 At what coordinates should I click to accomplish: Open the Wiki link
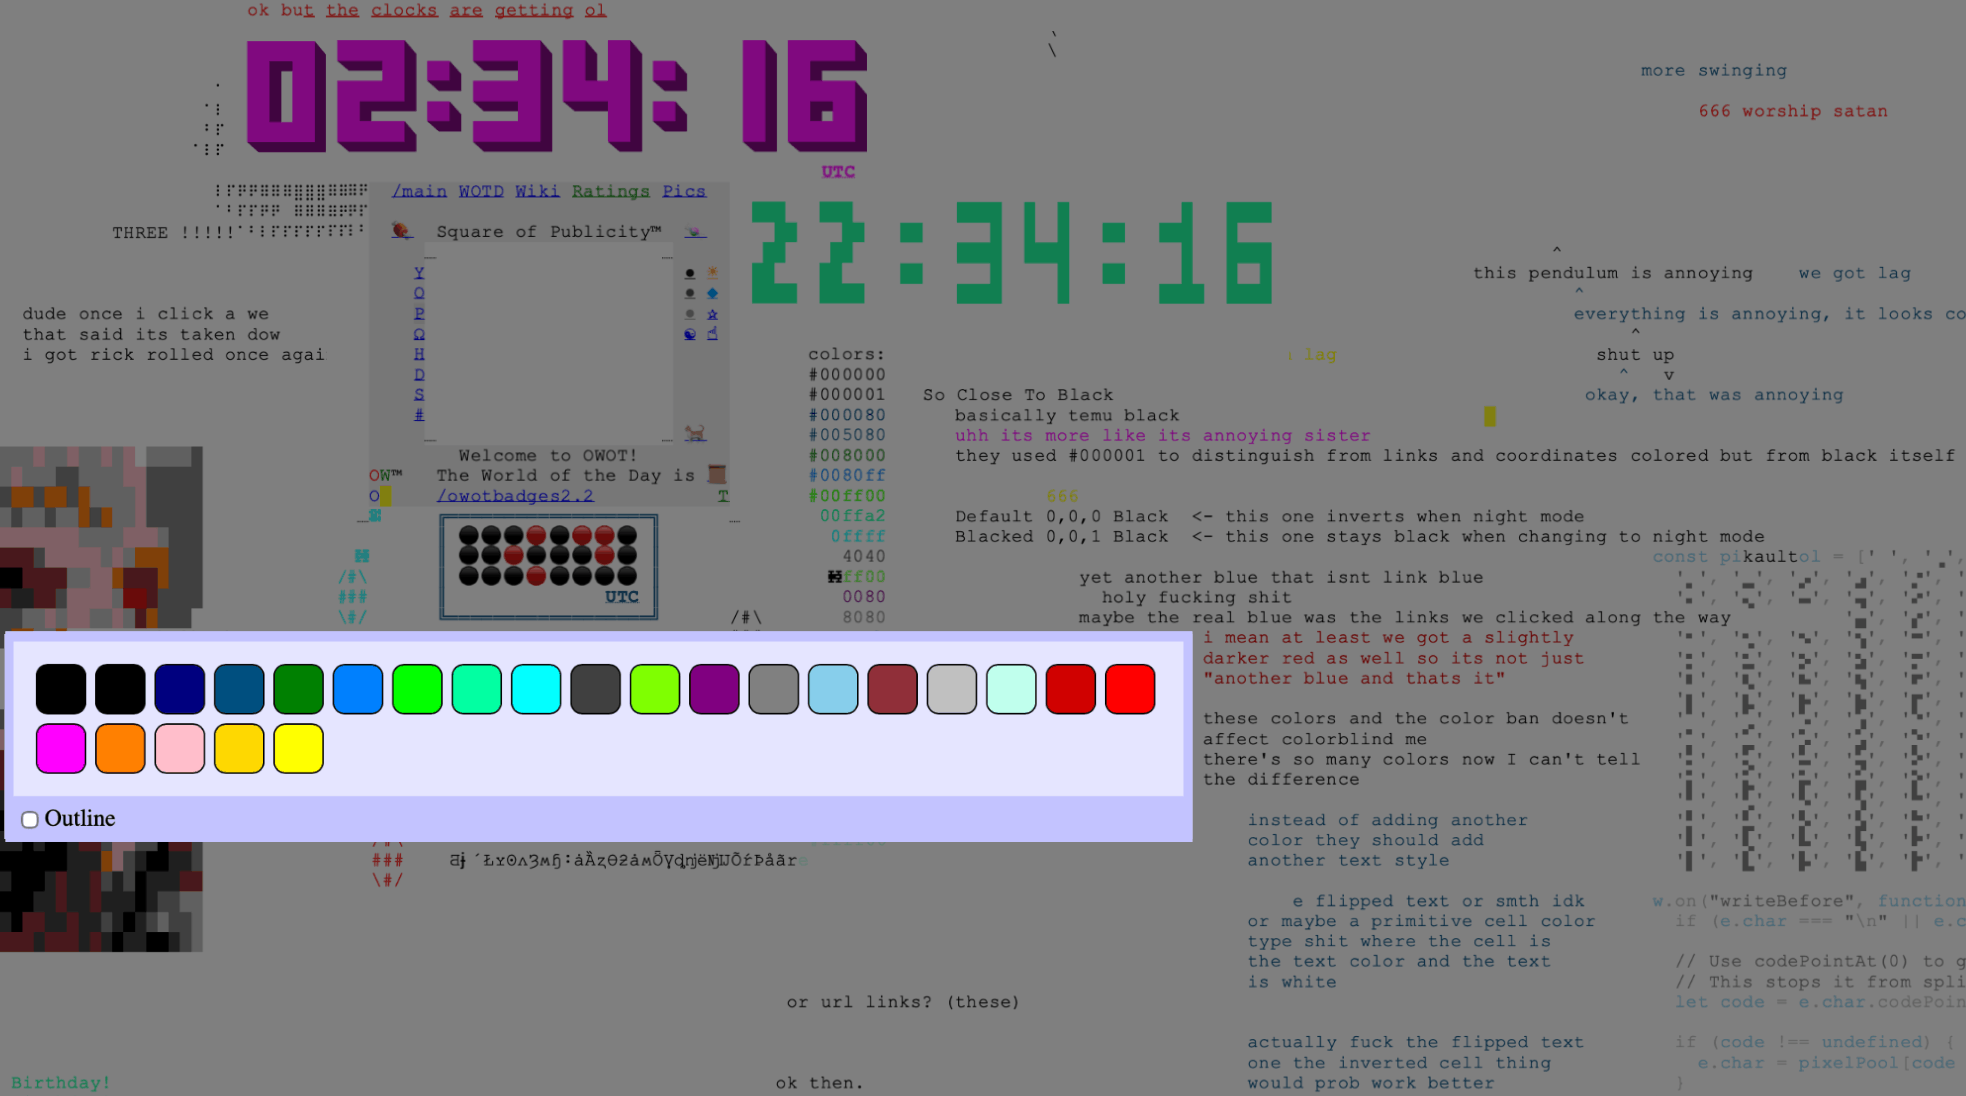[537, 191]
